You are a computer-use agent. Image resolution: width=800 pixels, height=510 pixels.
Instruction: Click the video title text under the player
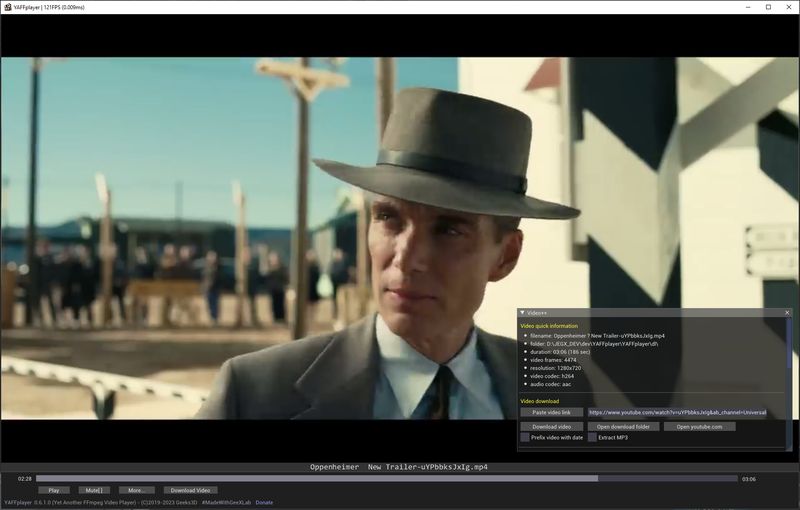point(398,467)
